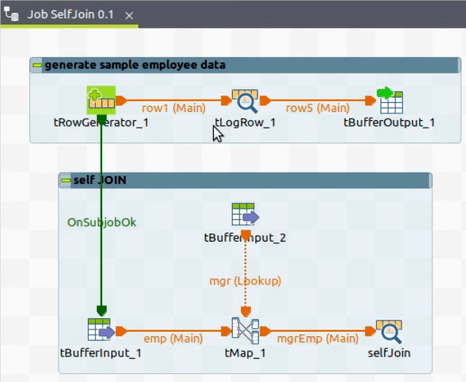The width and height of the screenshot is (466, 382).
Task: Close the Job SelfJoin 0.1 tab
Action: pos(129,15)
